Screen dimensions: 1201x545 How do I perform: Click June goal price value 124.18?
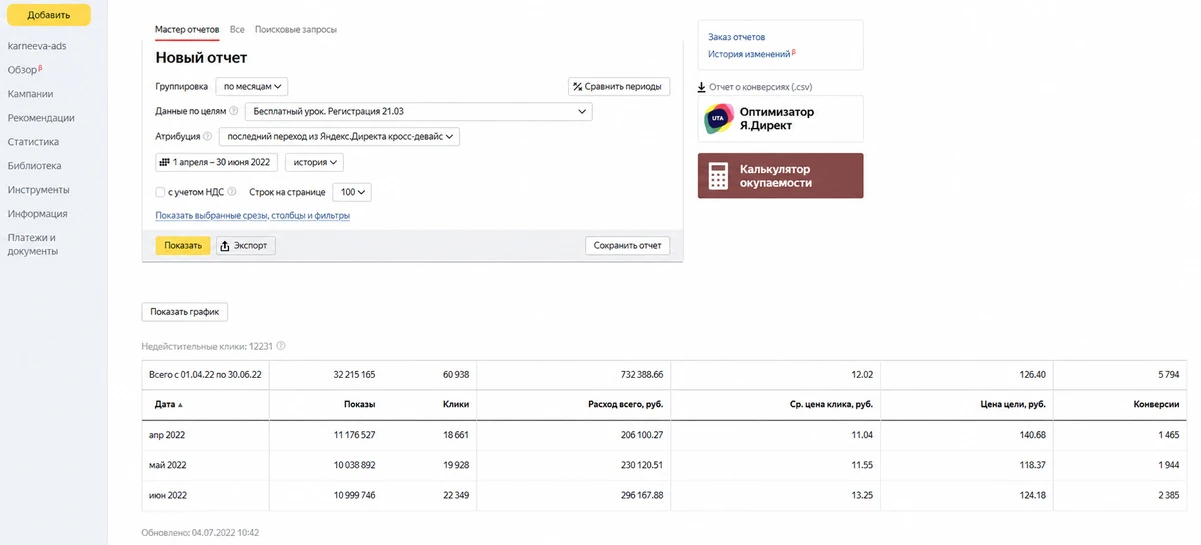coord(1032,496)
